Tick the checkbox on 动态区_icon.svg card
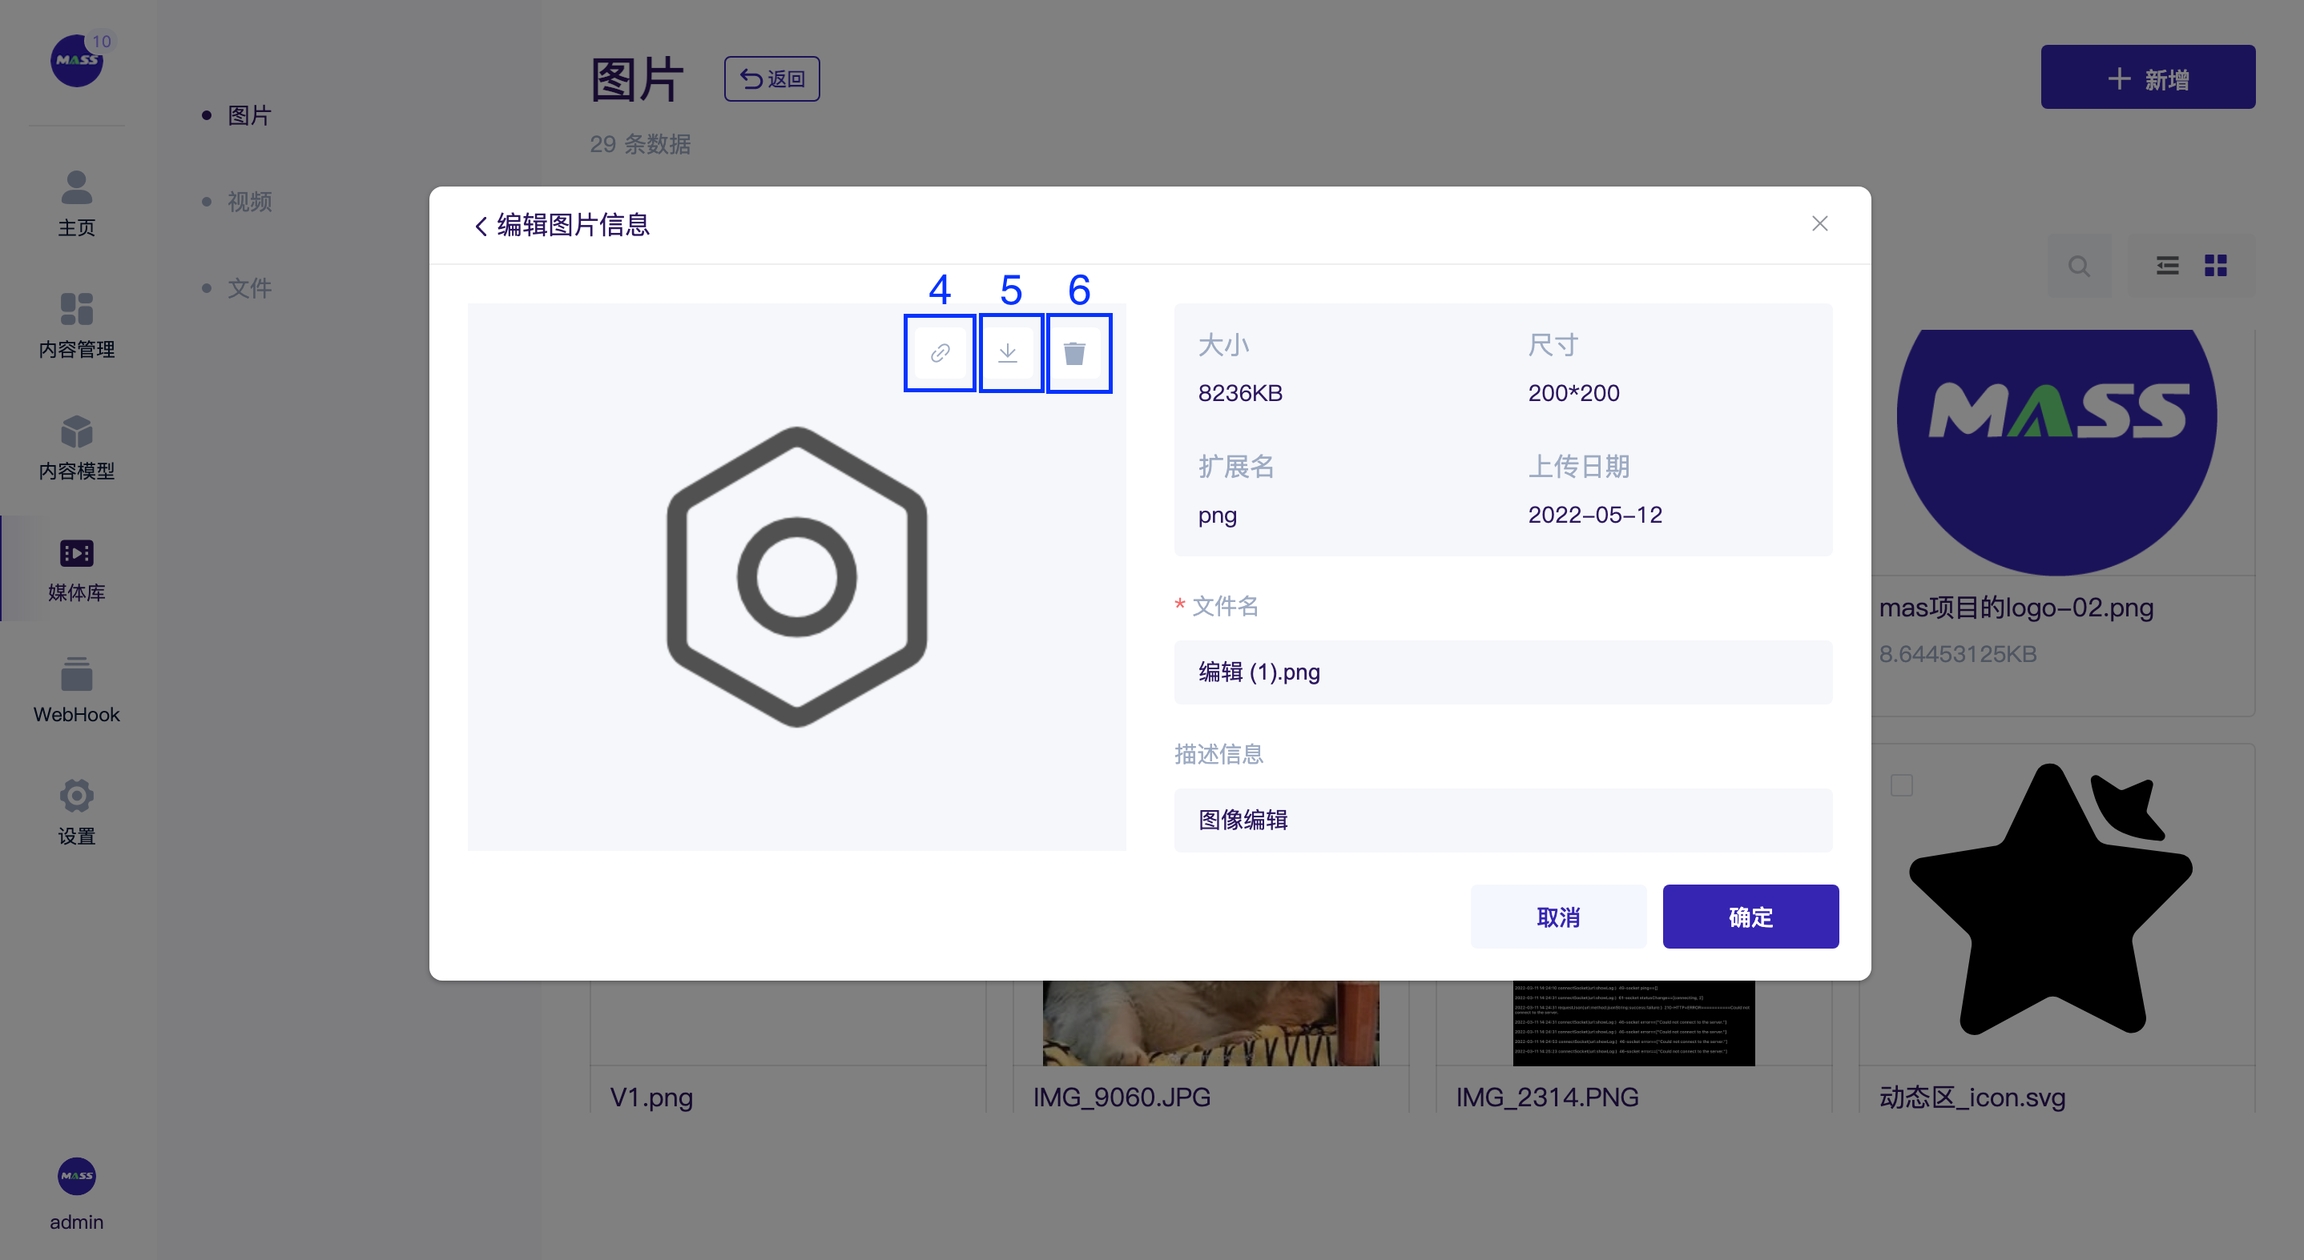The image size is (2304, 1260). (x=1901, y=786)
